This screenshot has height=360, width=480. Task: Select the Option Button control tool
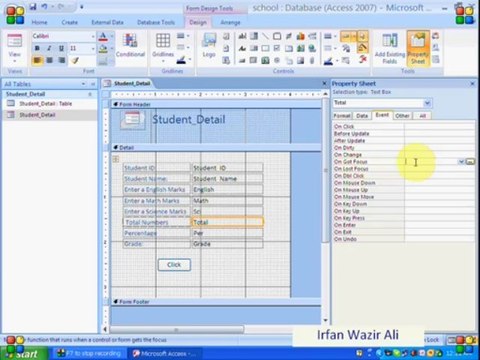click(277, 60)
